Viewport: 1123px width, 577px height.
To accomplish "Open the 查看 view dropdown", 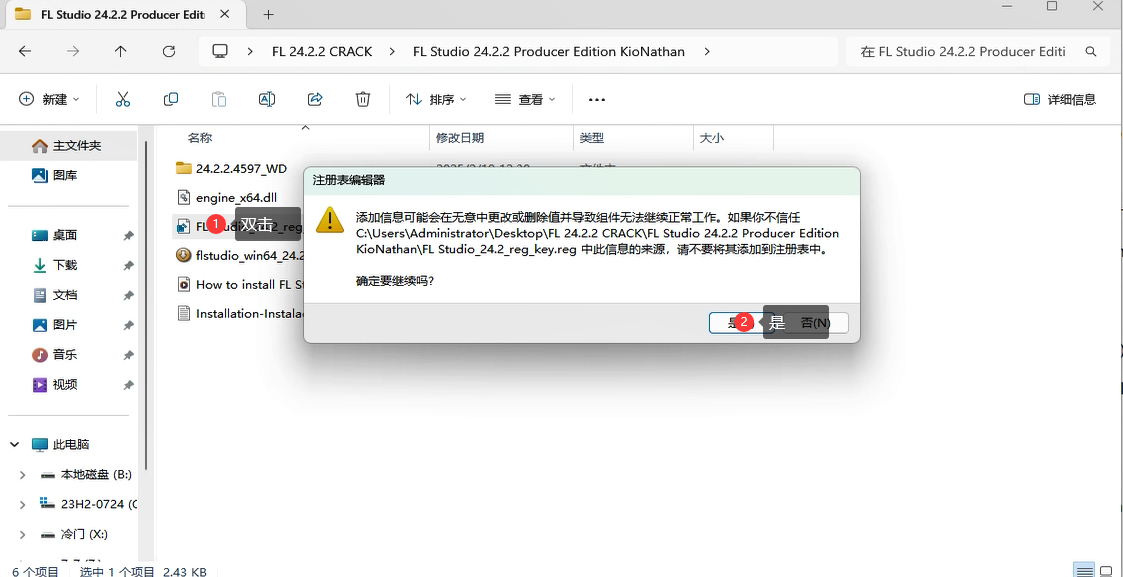I will point(525,100).
